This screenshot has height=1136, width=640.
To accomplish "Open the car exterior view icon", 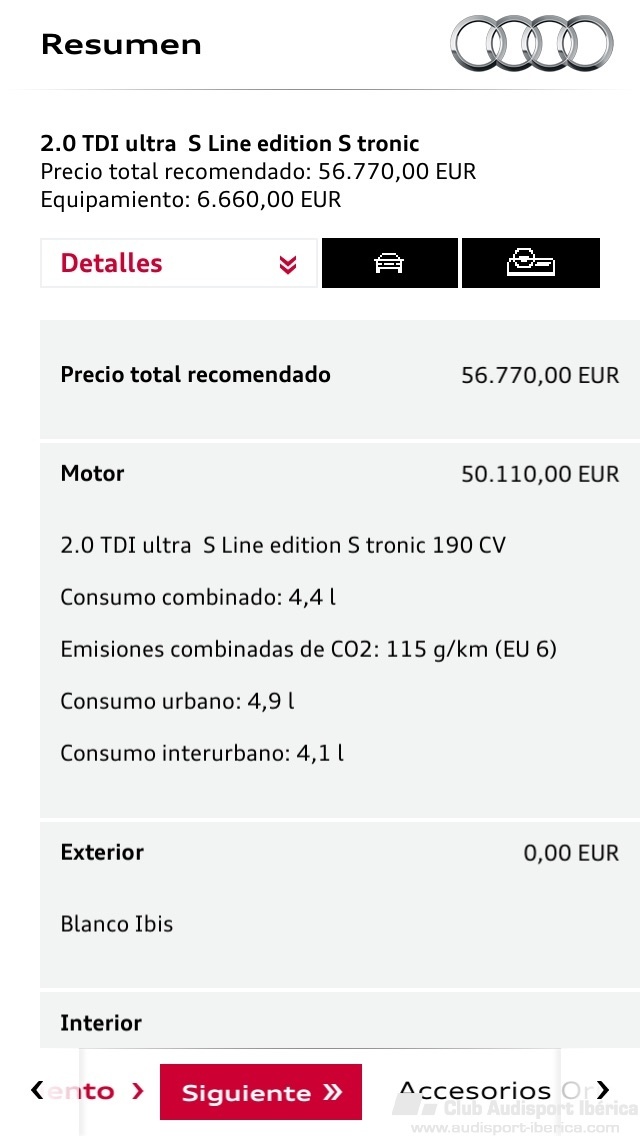I will tap(390, 263).
